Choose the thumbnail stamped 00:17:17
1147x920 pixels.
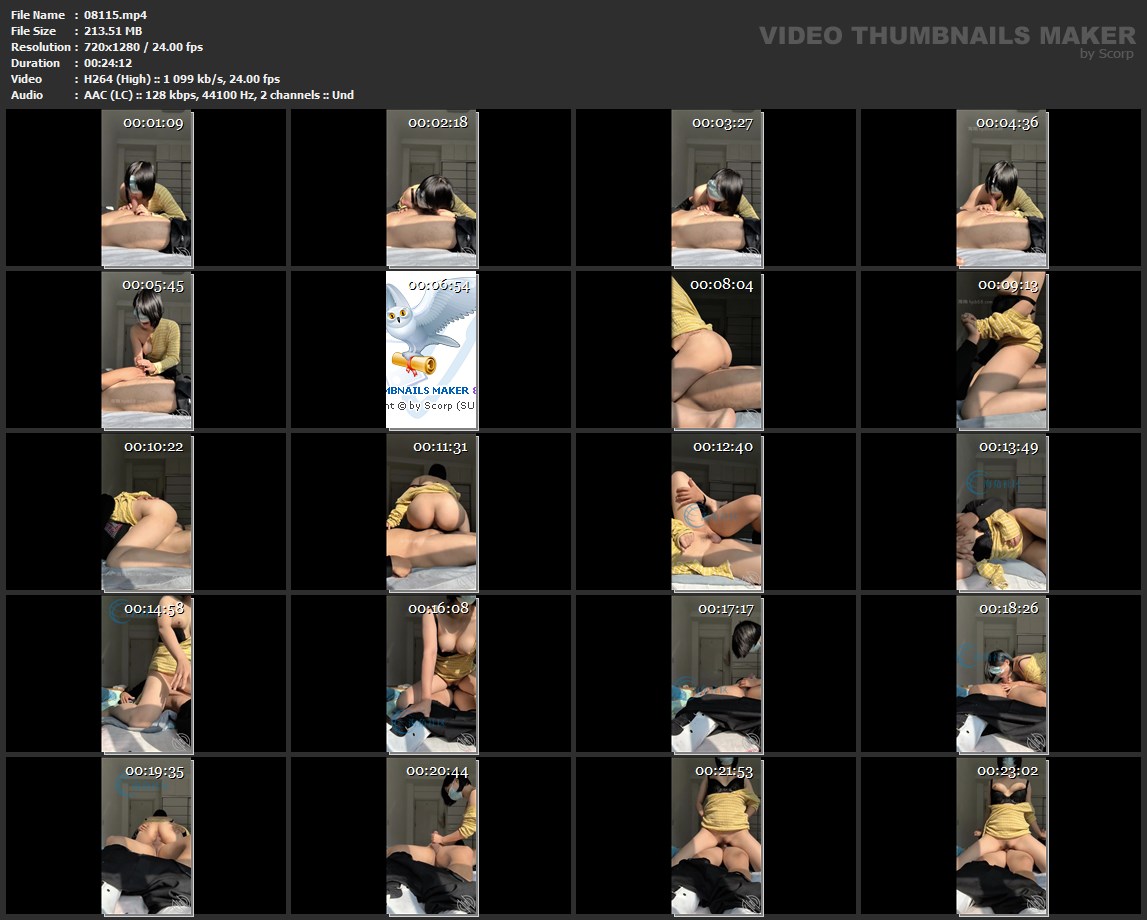point(716,674)
